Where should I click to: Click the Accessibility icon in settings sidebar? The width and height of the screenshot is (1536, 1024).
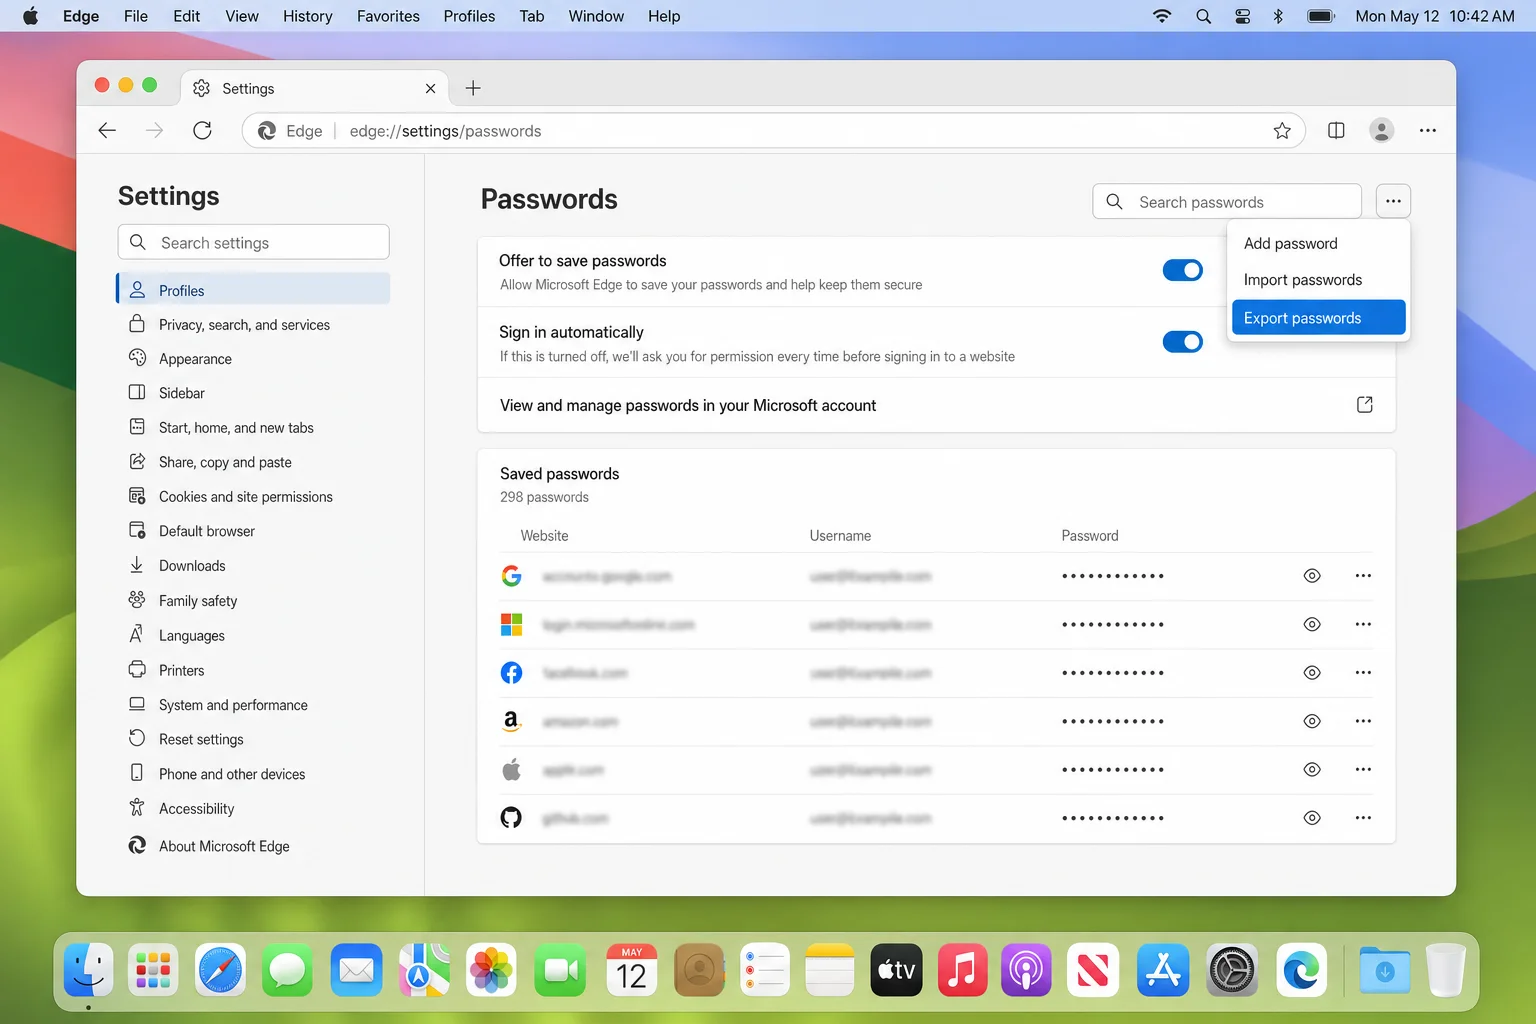click(x=137, y=808)
